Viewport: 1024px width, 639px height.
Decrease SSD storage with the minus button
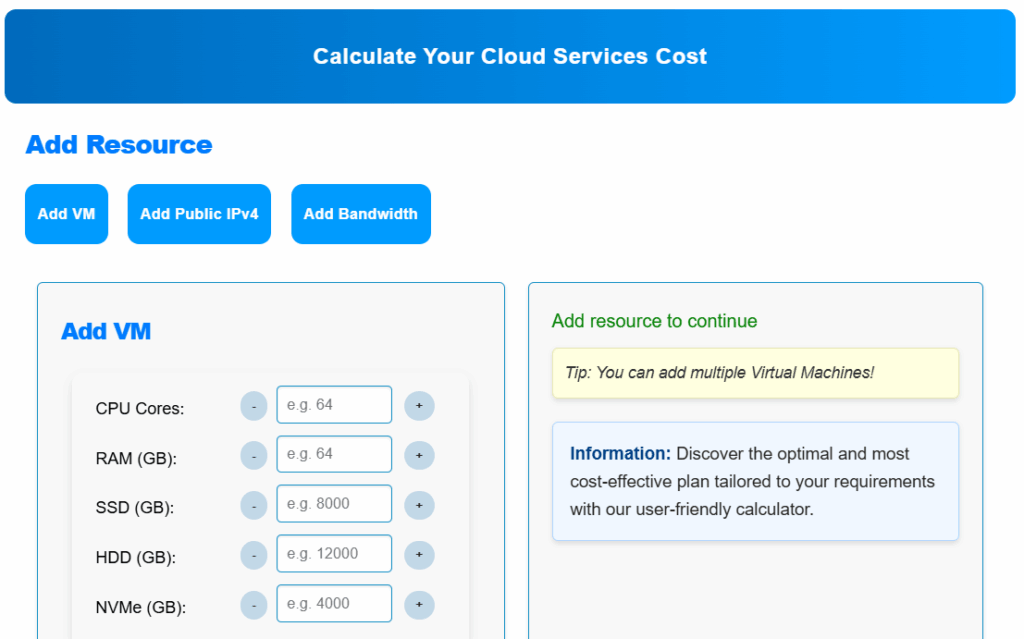253,504
